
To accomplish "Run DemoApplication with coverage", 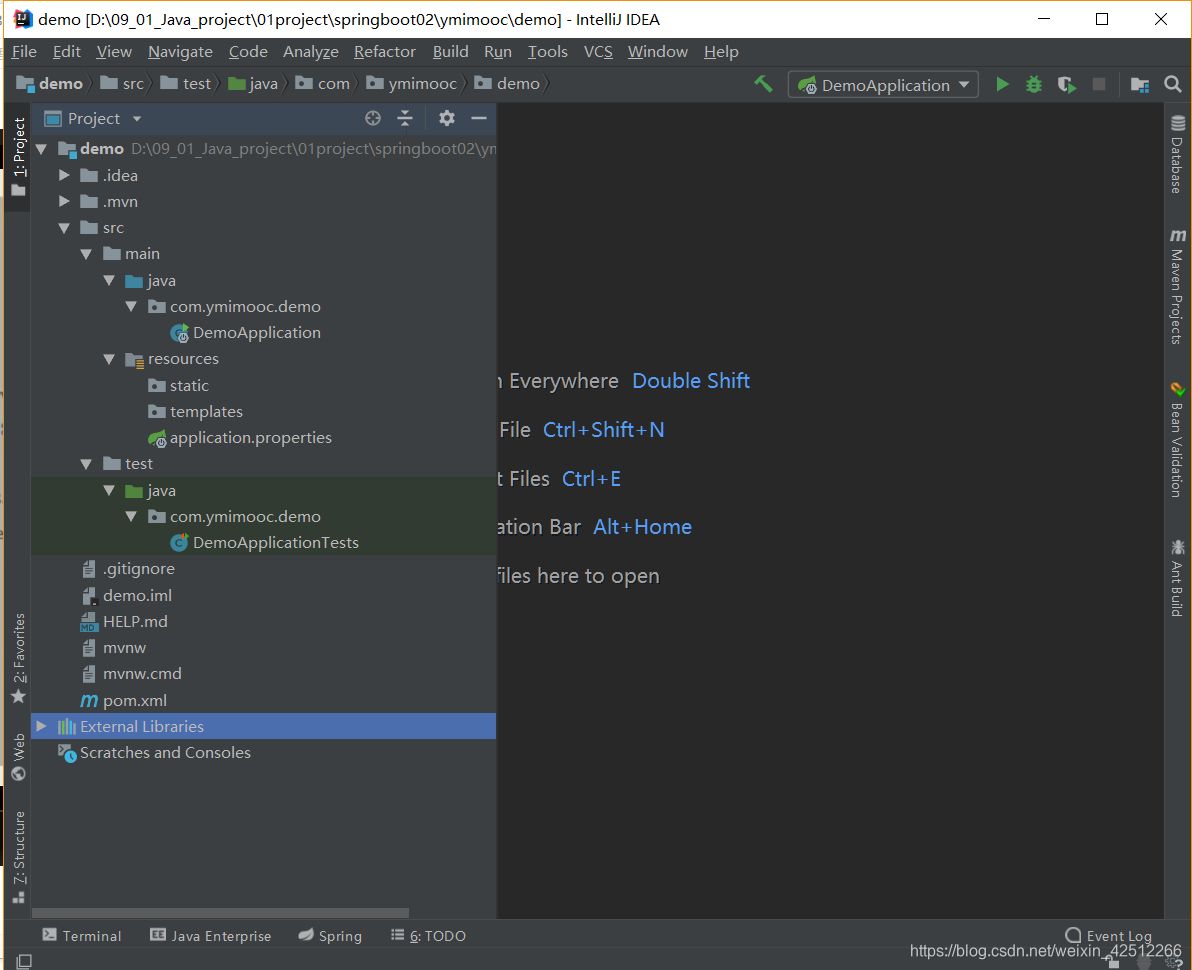I will point(1066,84).
